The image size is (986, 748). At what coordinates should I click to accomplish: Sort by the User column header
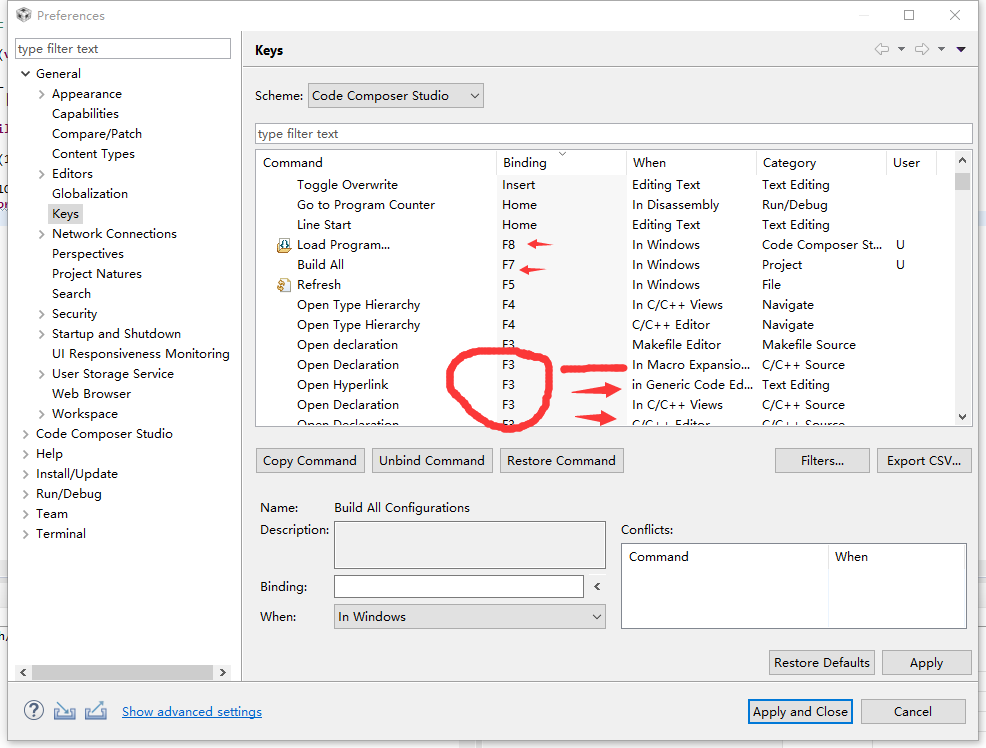911,163
